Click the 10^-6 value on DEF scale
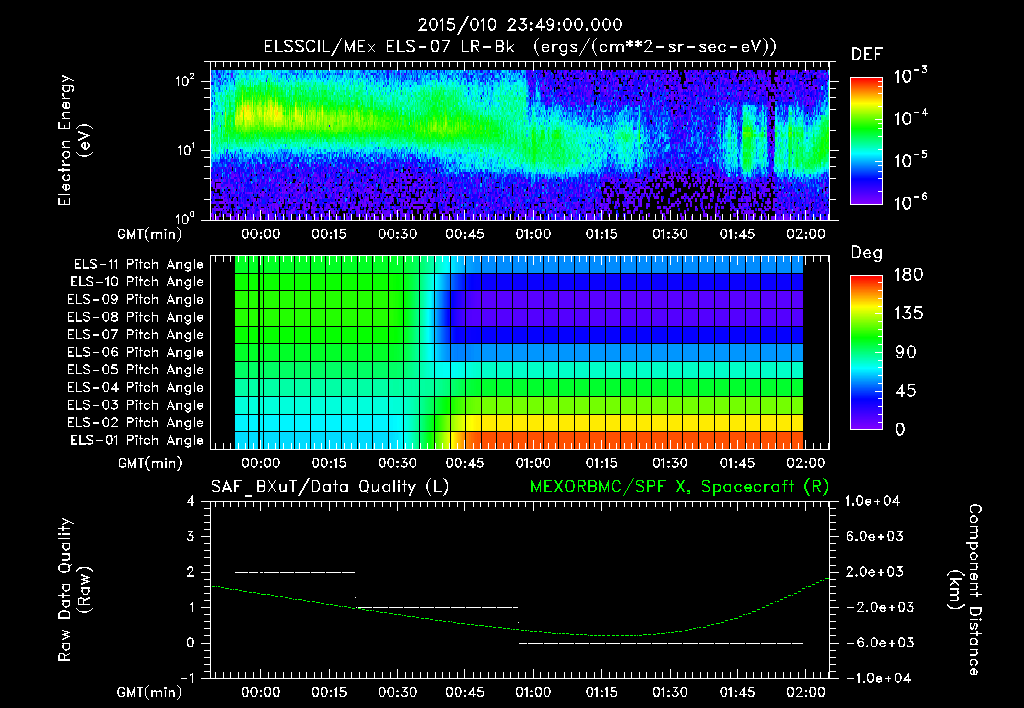Viewport: 1024px width, 708px height. [910, 202]
